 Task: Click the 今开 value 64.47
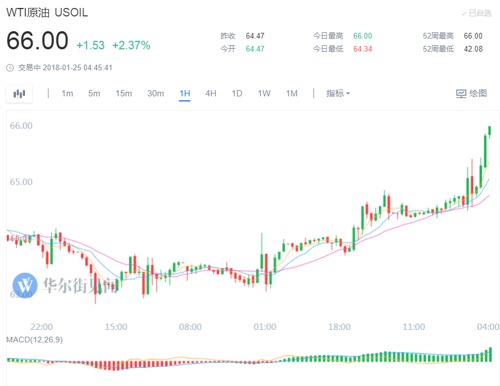pyautogui.click(x=255, y=49)
